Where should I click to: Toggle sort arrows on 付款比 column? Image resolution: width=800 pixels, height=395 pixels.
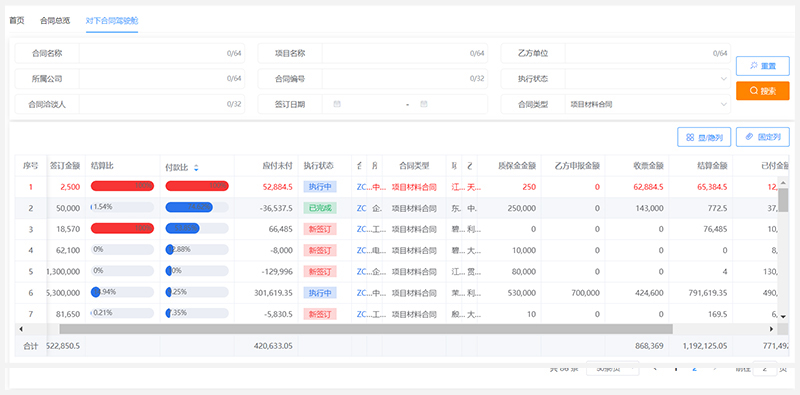tap(196, 167)
